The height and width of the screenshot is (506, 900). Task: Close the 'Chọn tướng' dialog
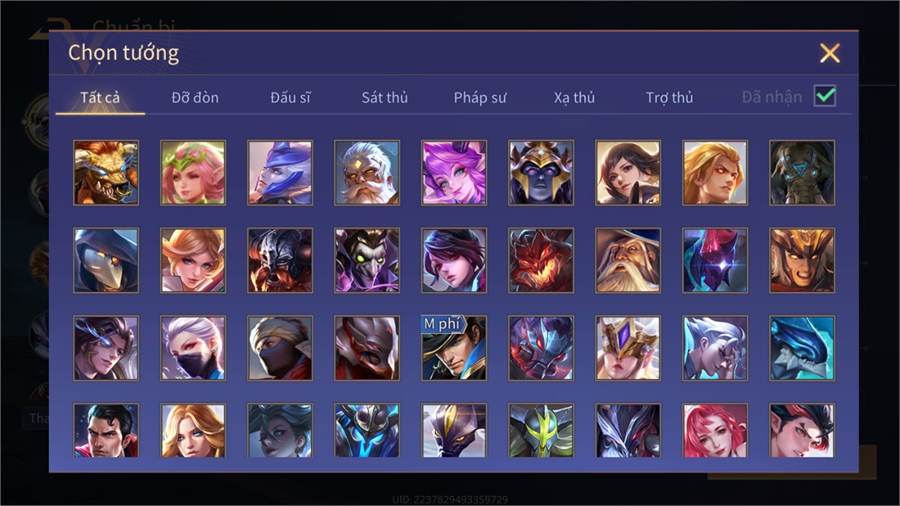click(x=829, y=53)
